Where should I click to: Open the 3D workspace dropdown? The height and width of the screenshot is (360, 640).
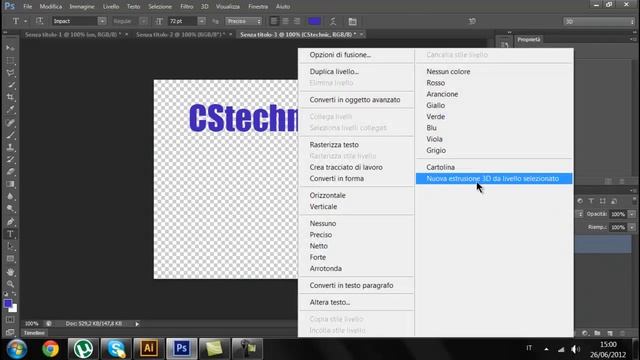[599, 21]
